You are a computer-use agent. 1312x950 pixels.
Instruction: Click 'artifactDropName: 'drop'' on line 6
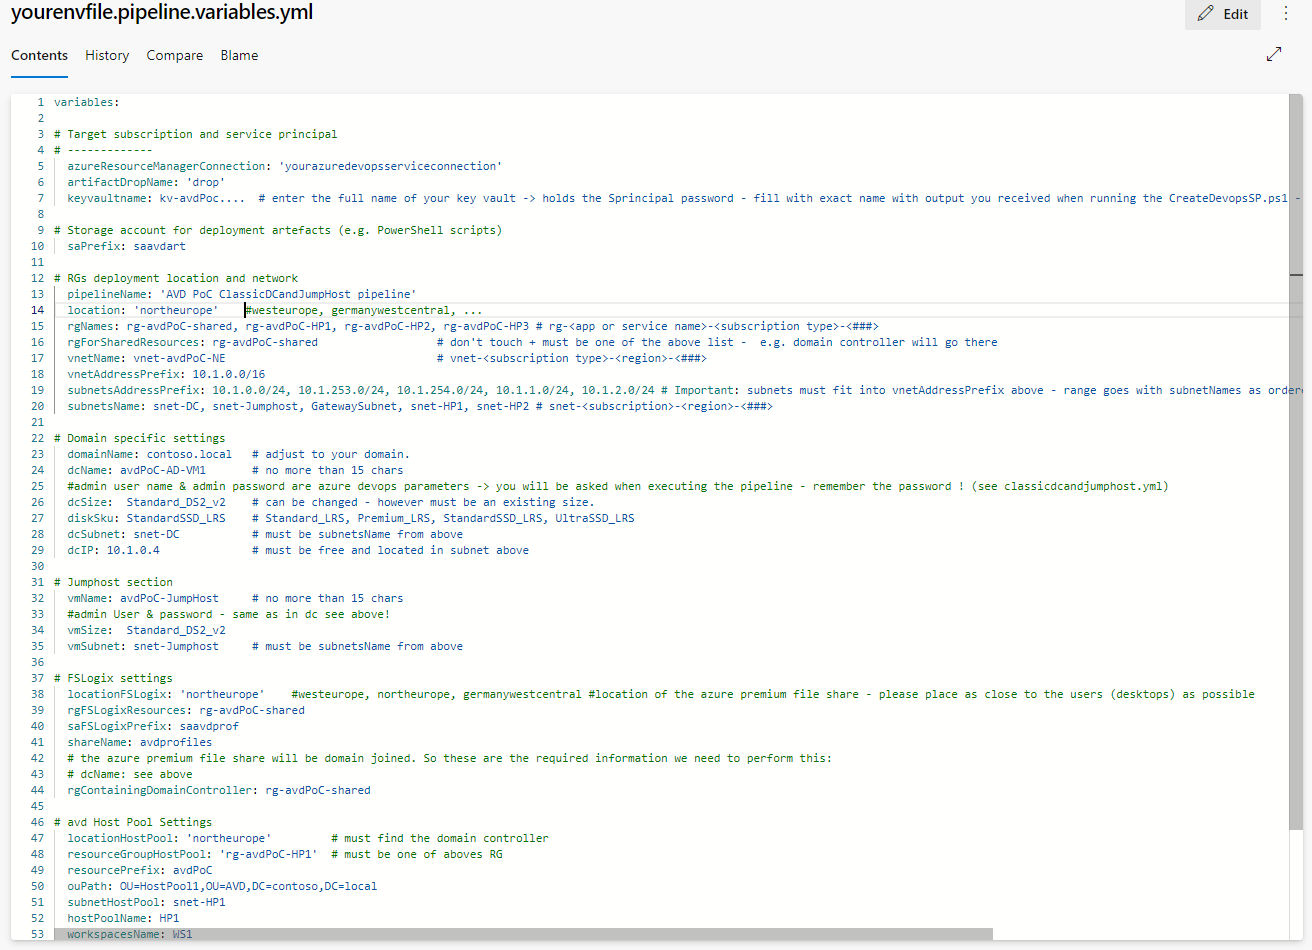146,182
